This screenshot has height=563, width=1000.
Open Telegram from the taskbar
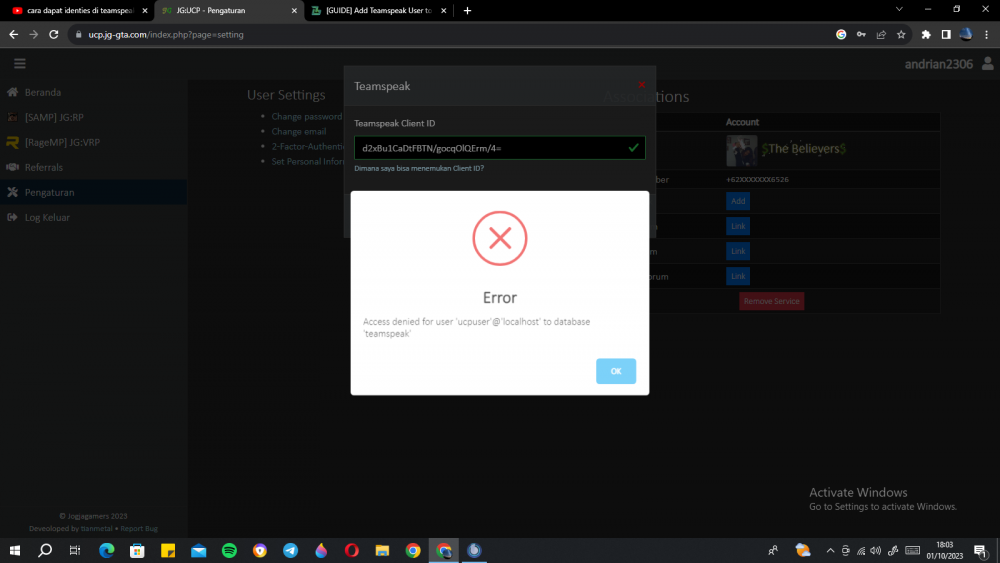pyautogui.click(x=291, y=550)
